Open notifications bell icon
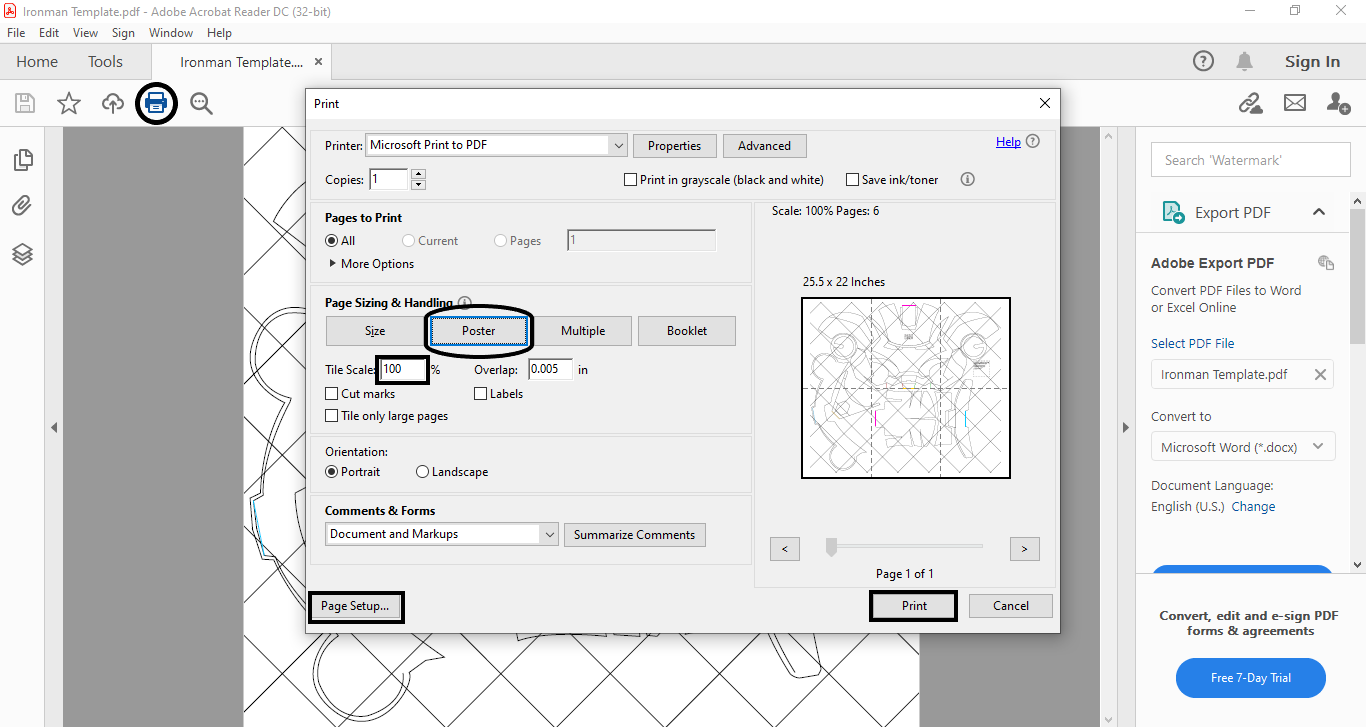 tap(1244, 61)
